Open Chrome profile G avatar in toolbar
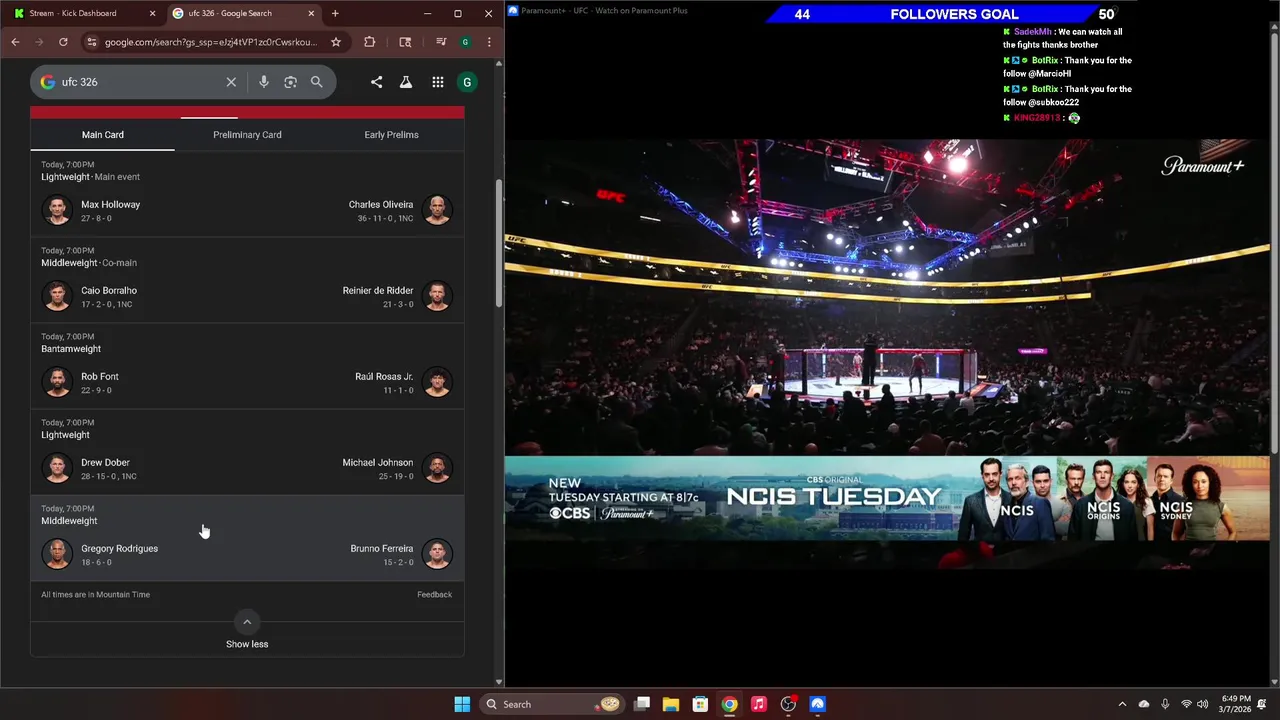1280x720 pixels. [x=465, y=42]
